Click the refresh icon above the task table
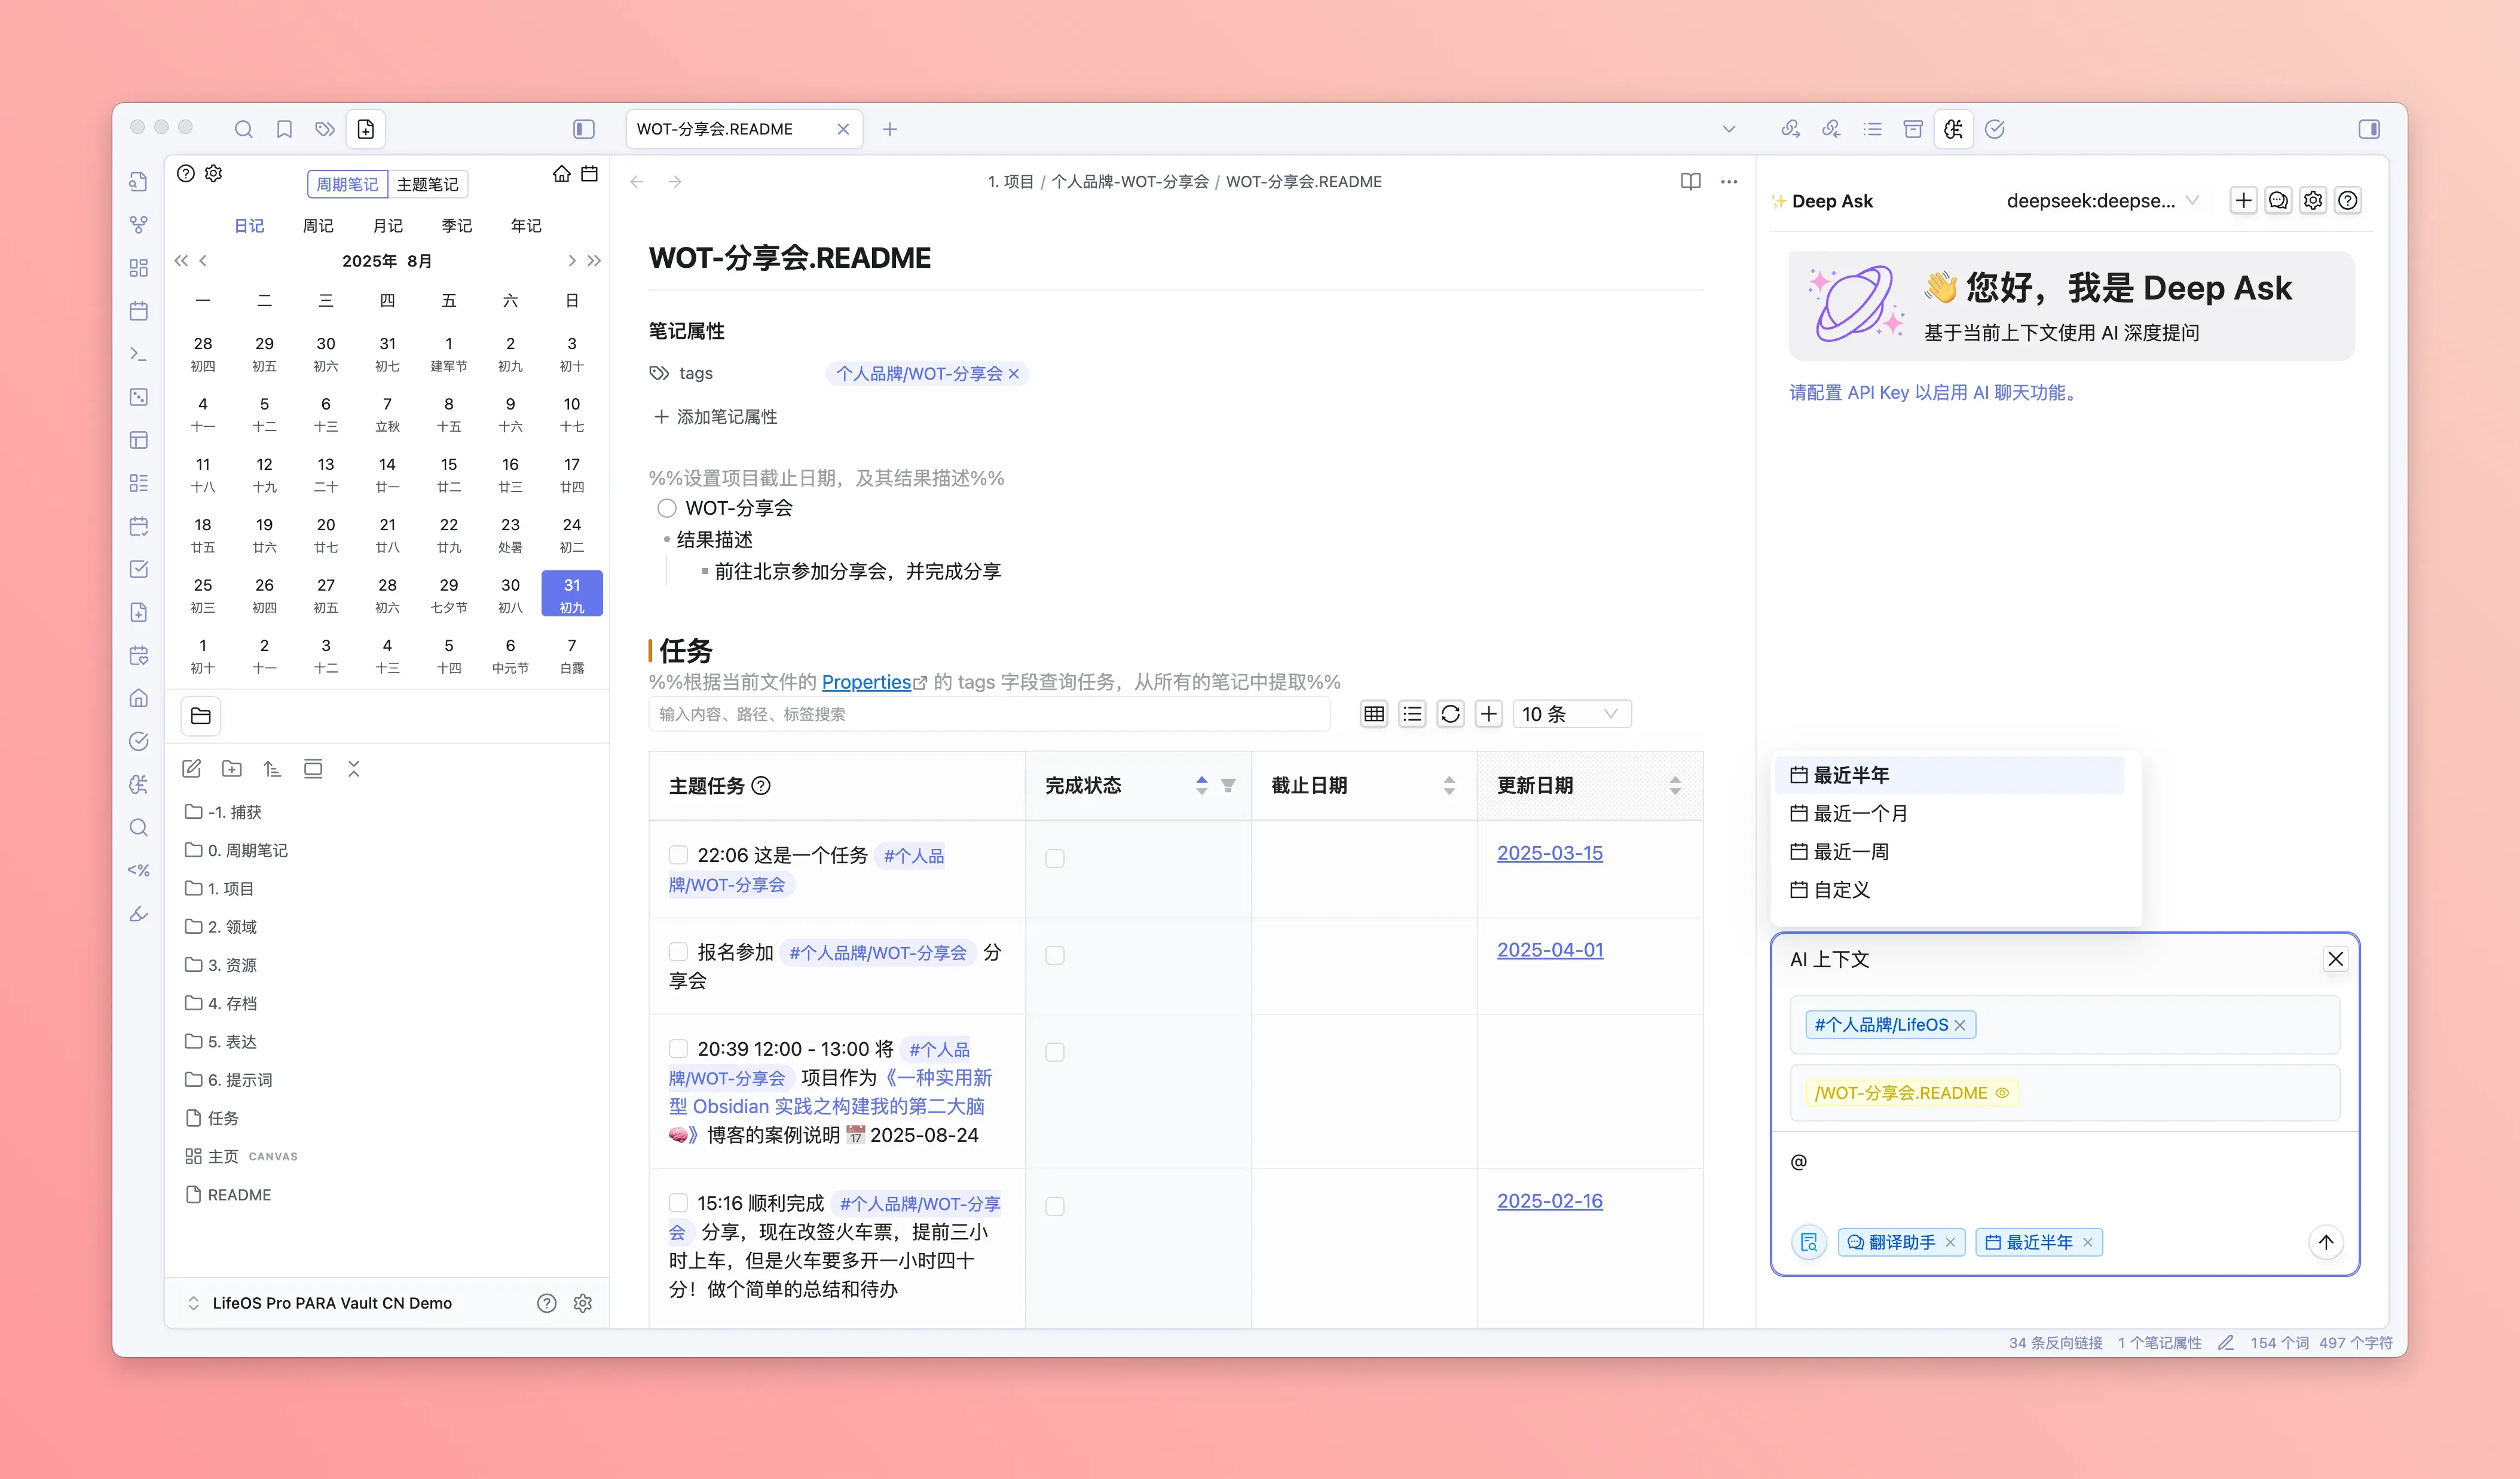The width and height of the screenshot is (2520, 1479). coord(1450,714)
